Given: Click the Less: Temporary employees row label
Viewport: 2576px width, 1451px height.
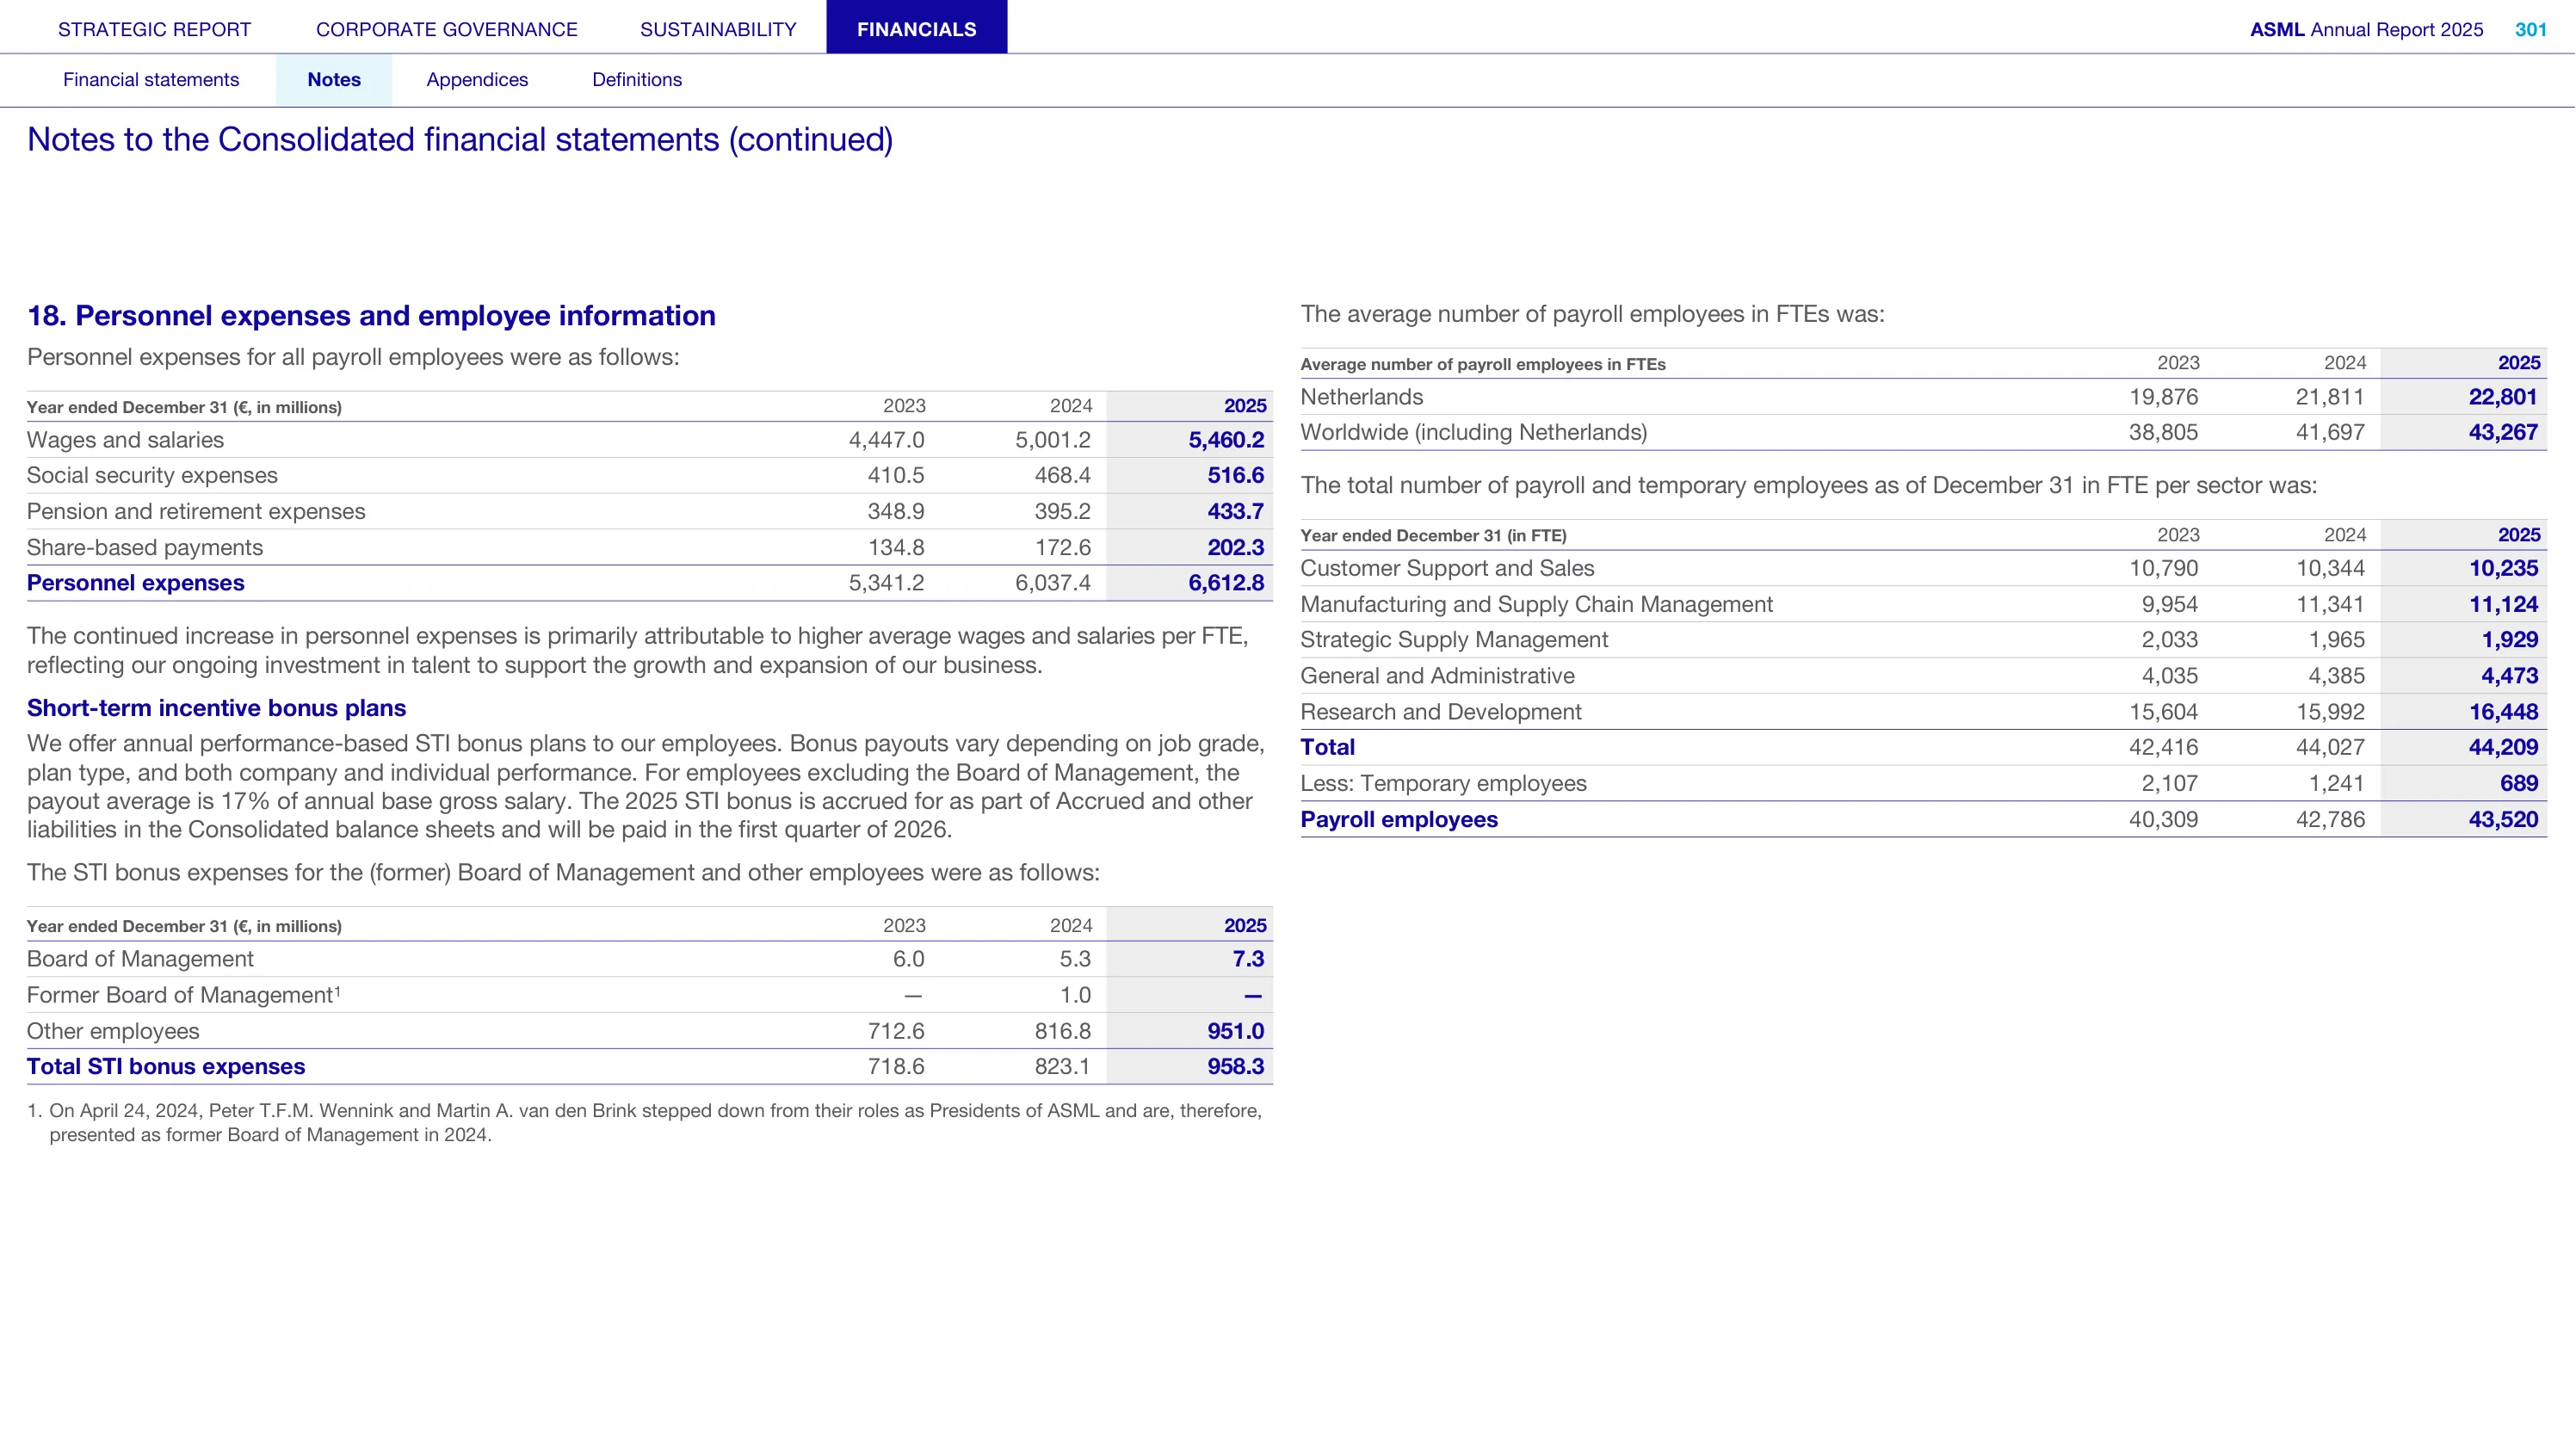Looking at the screenshot, I should coord(1443,784).
